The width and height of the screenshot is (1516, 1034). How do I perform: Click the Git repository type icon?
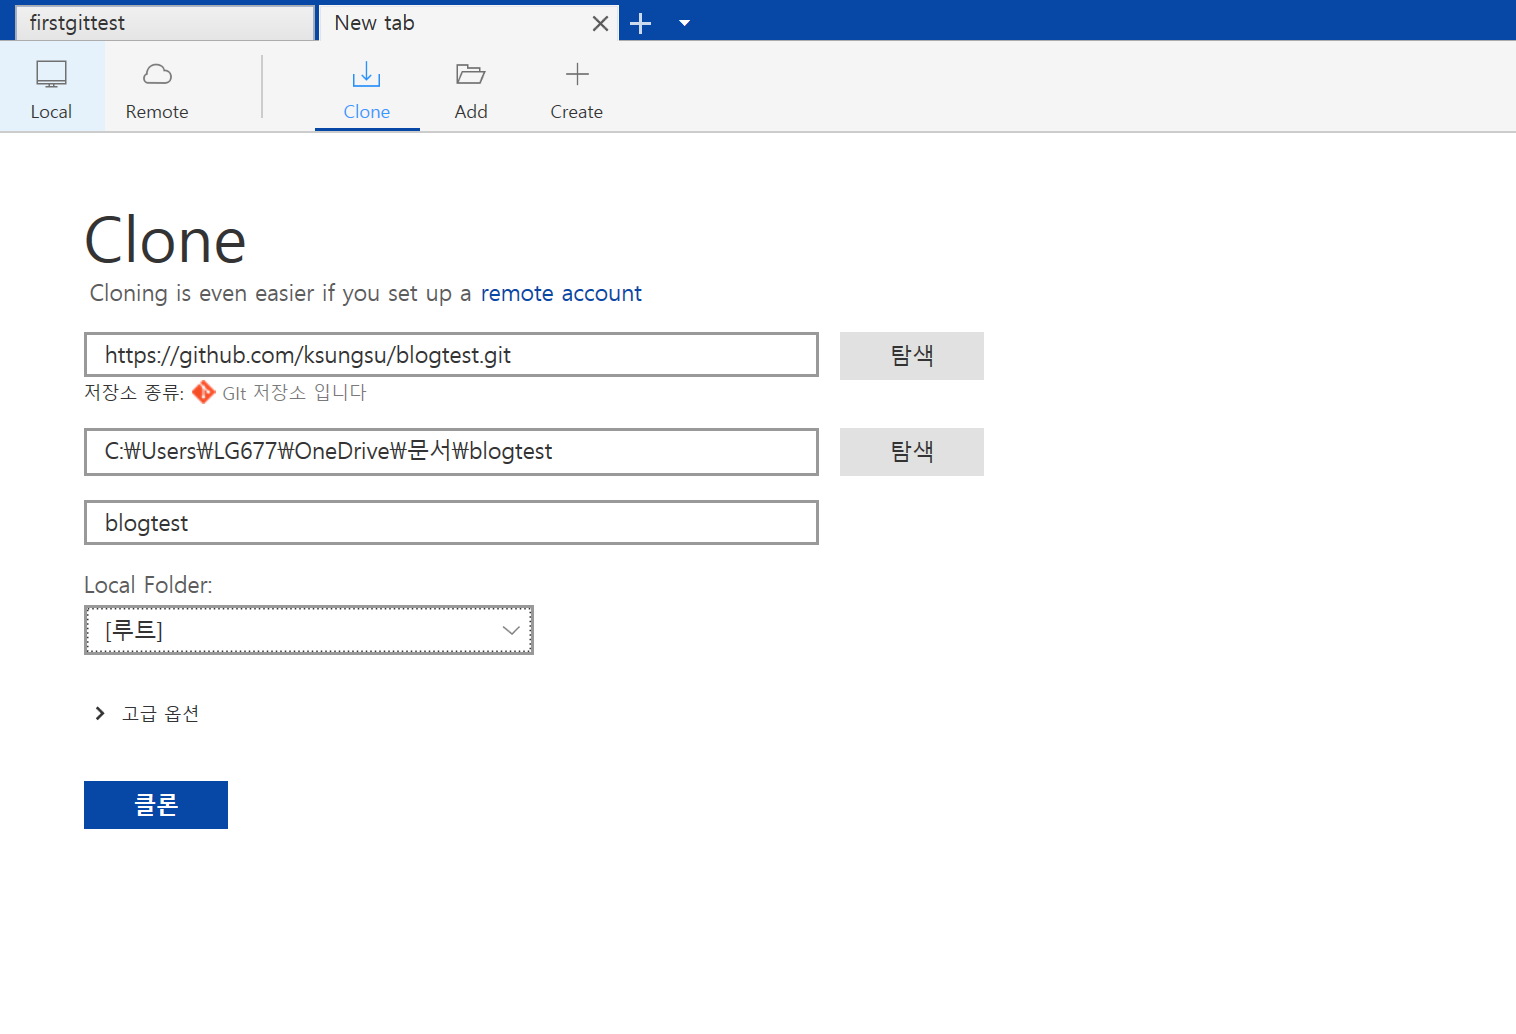tap(204, 392)
